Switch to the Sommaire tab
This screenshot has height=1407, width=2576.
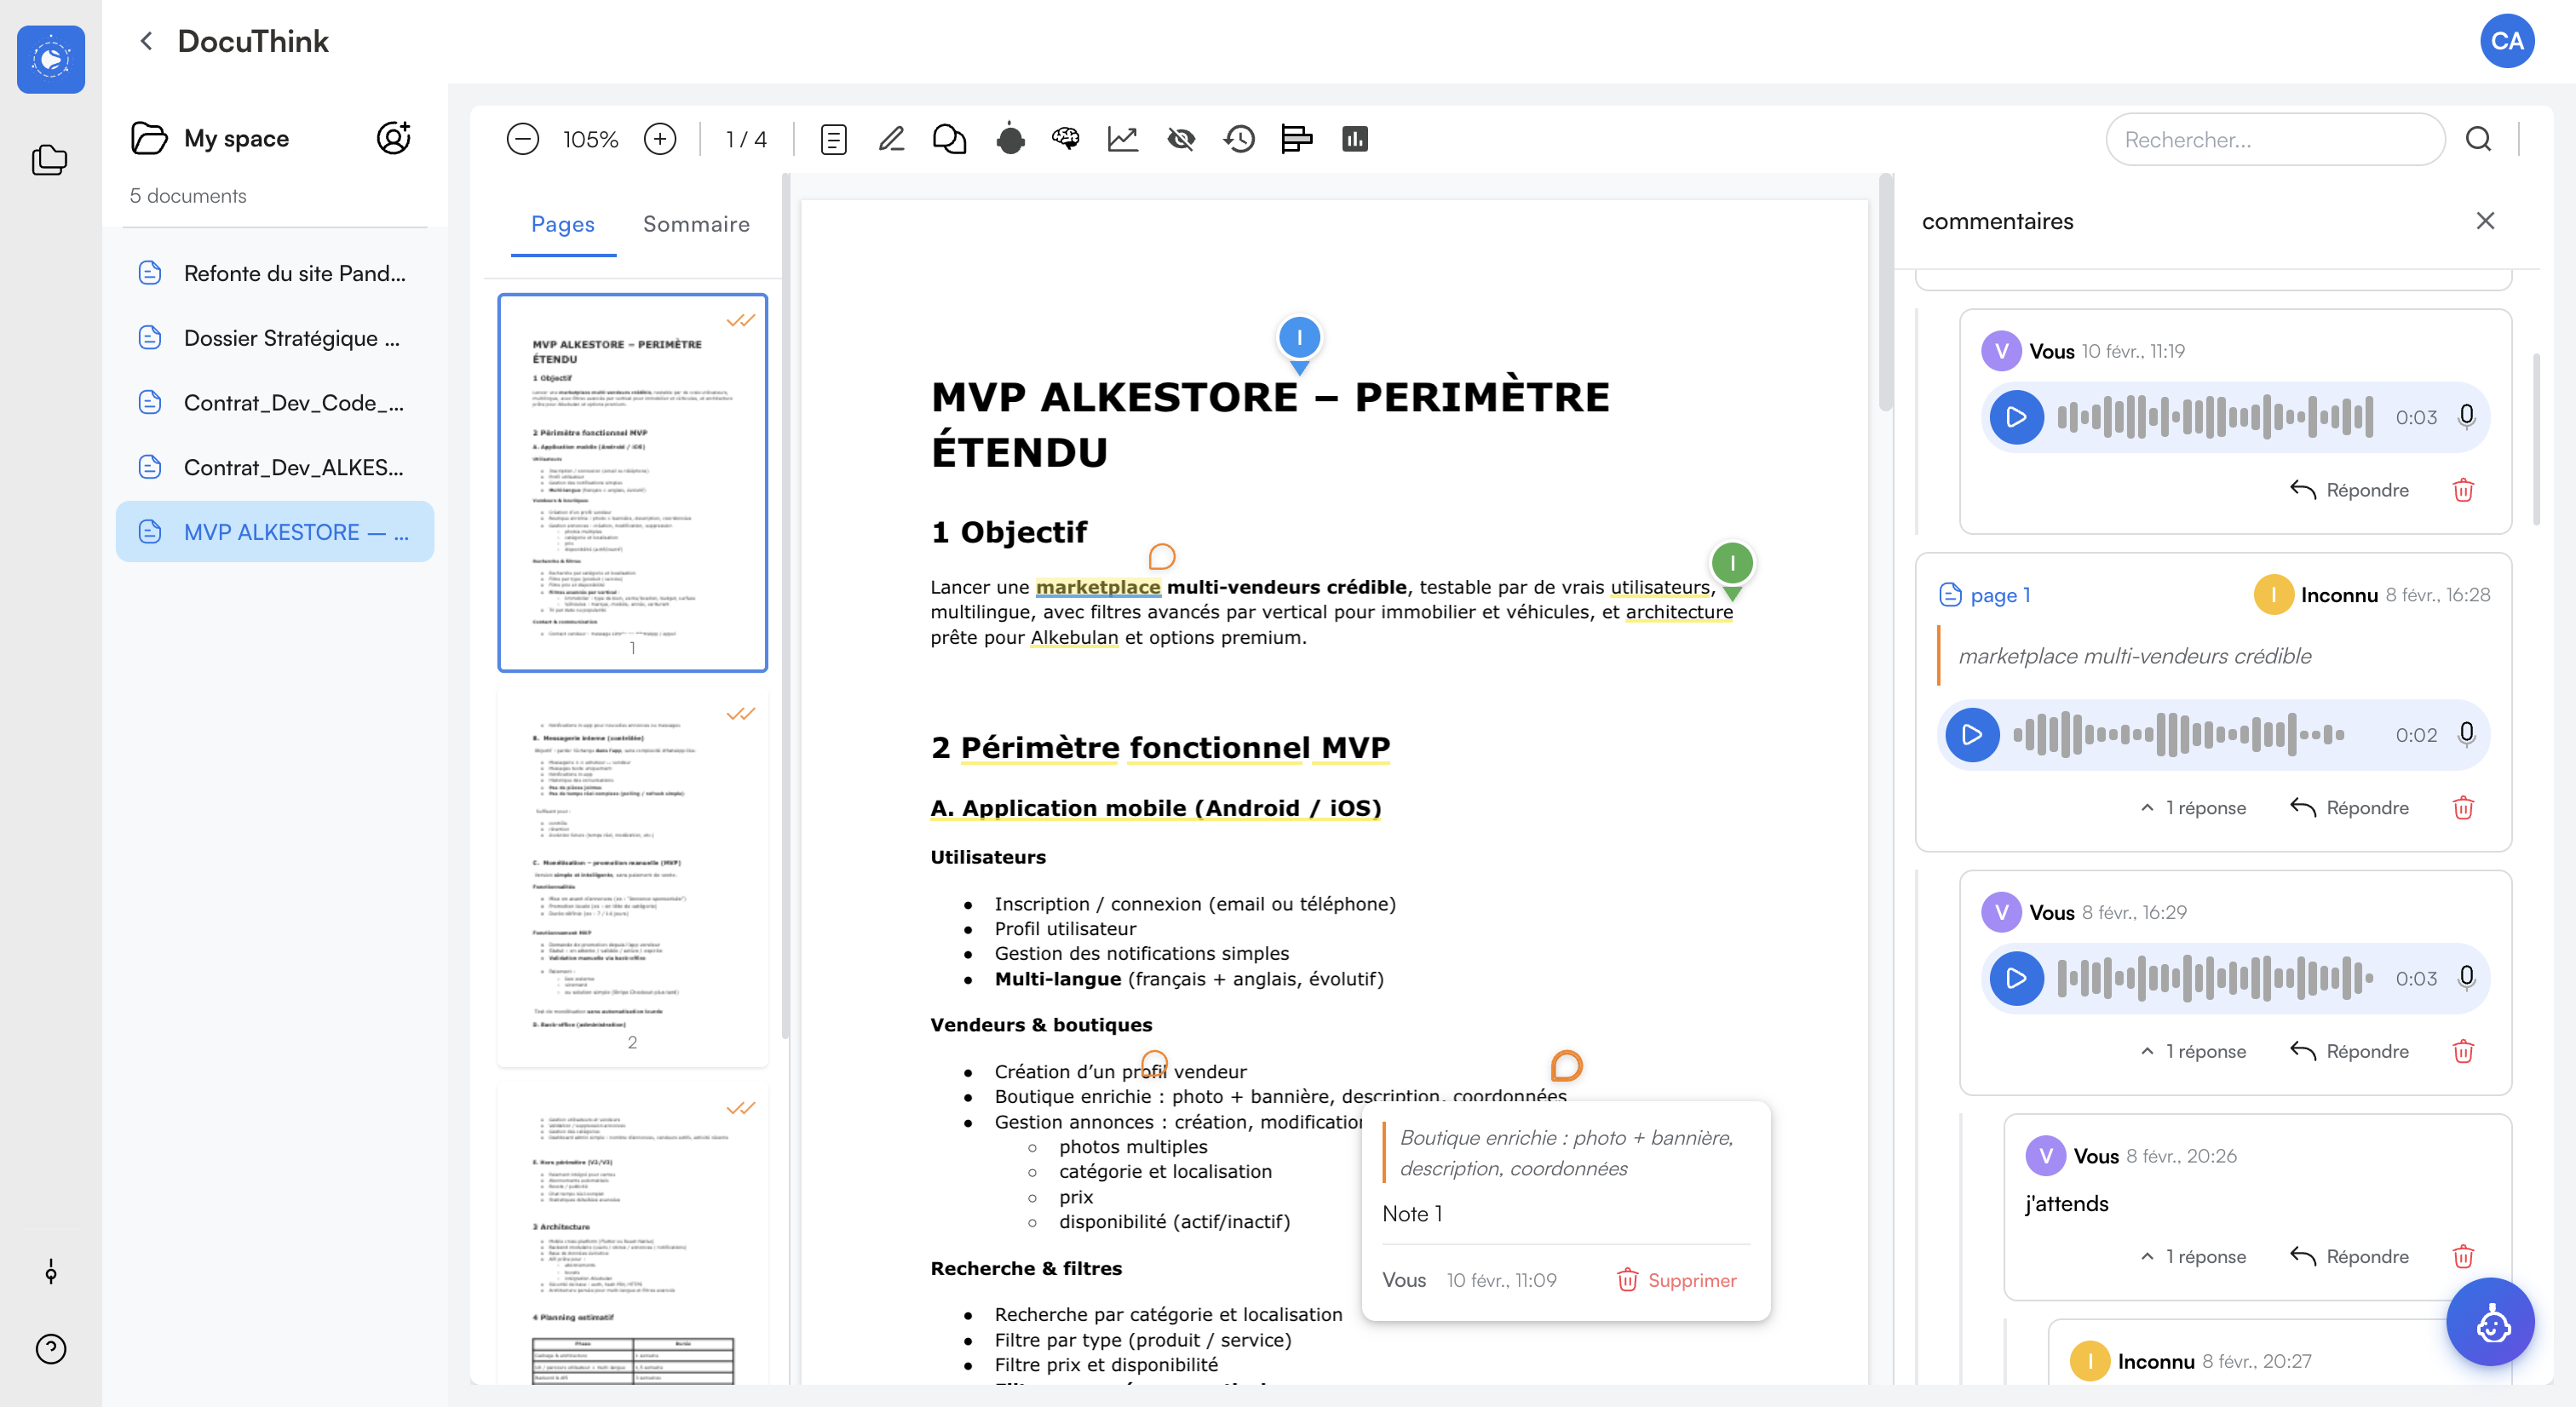point(696,224)
